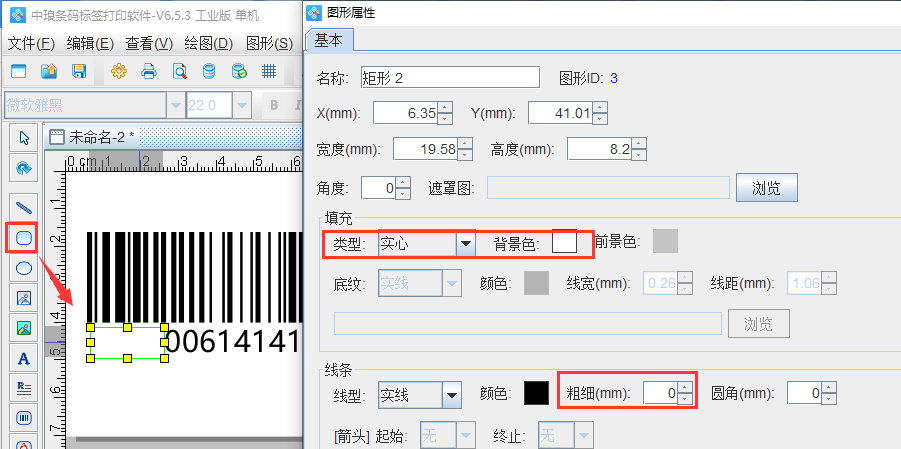Open the line style dropdown showing 实线
The width and height of the screenshot is (901, 449).
(x=451, y=395)
